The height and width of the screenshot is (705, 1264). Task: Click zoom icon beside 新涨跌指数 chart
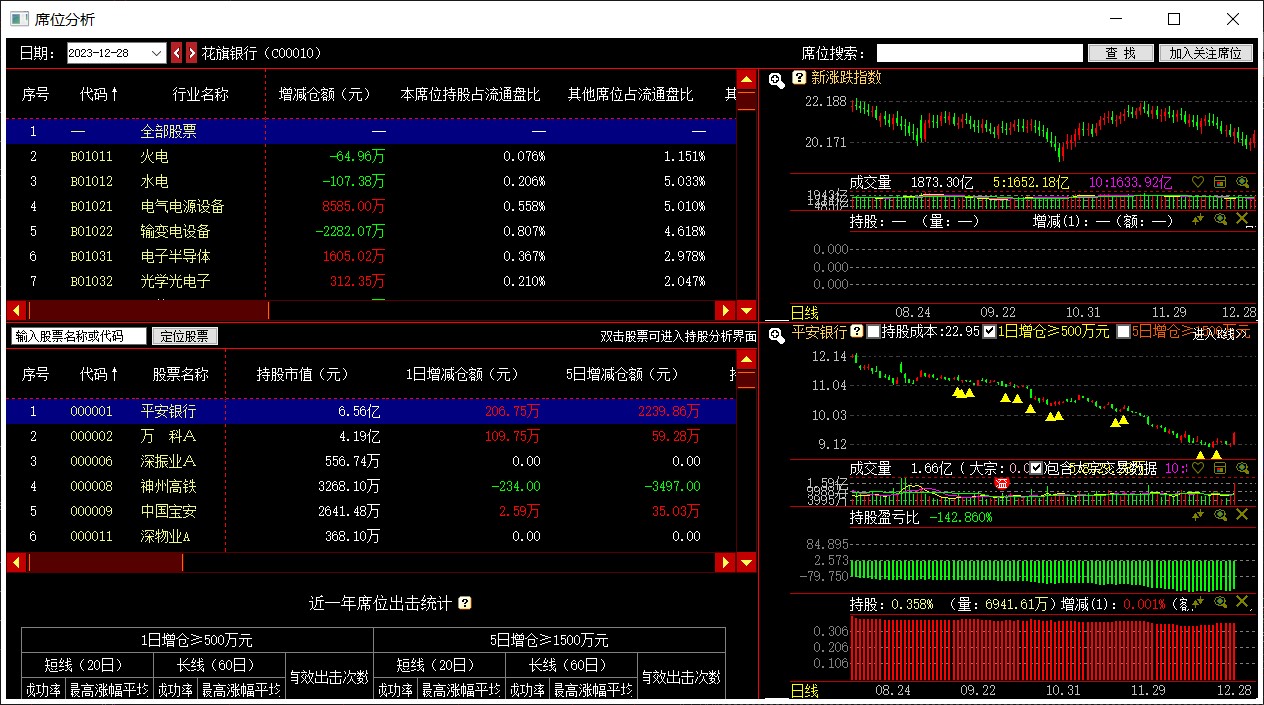tap(776, 79)
